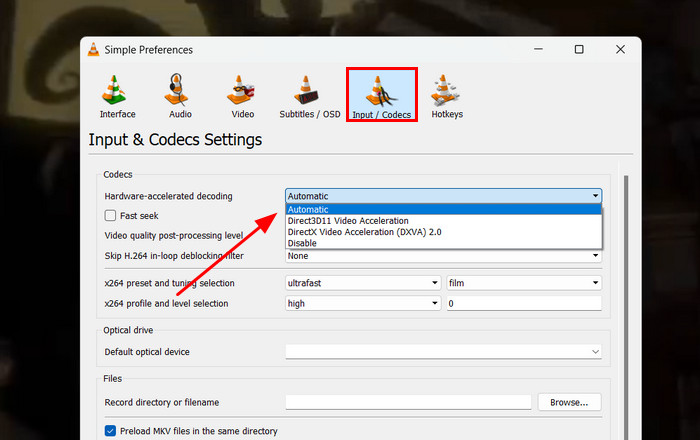700x440 pixels.
Task: Click the x264 level field showing 0
Action: 524,303
